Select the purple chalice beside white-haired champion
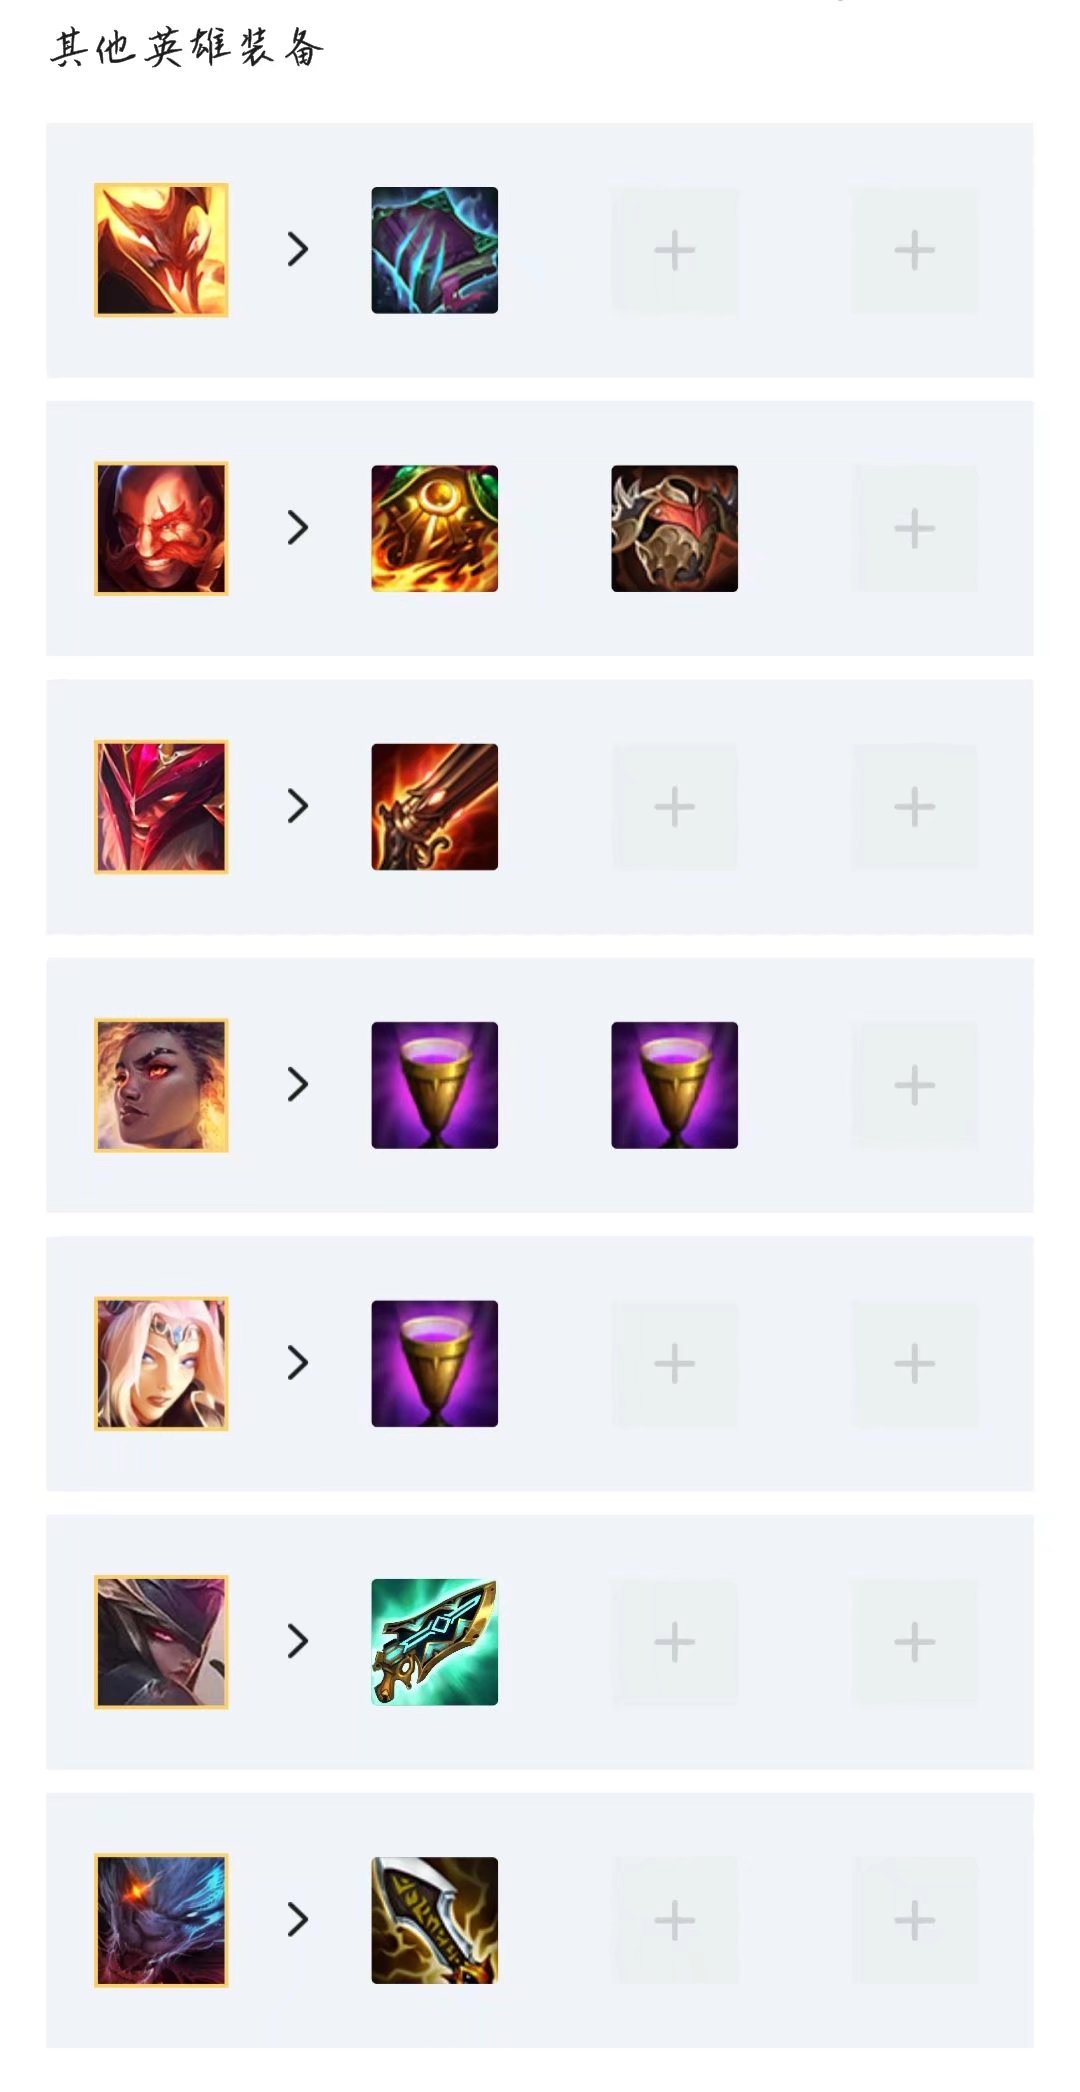 [x=435, y=1363]
